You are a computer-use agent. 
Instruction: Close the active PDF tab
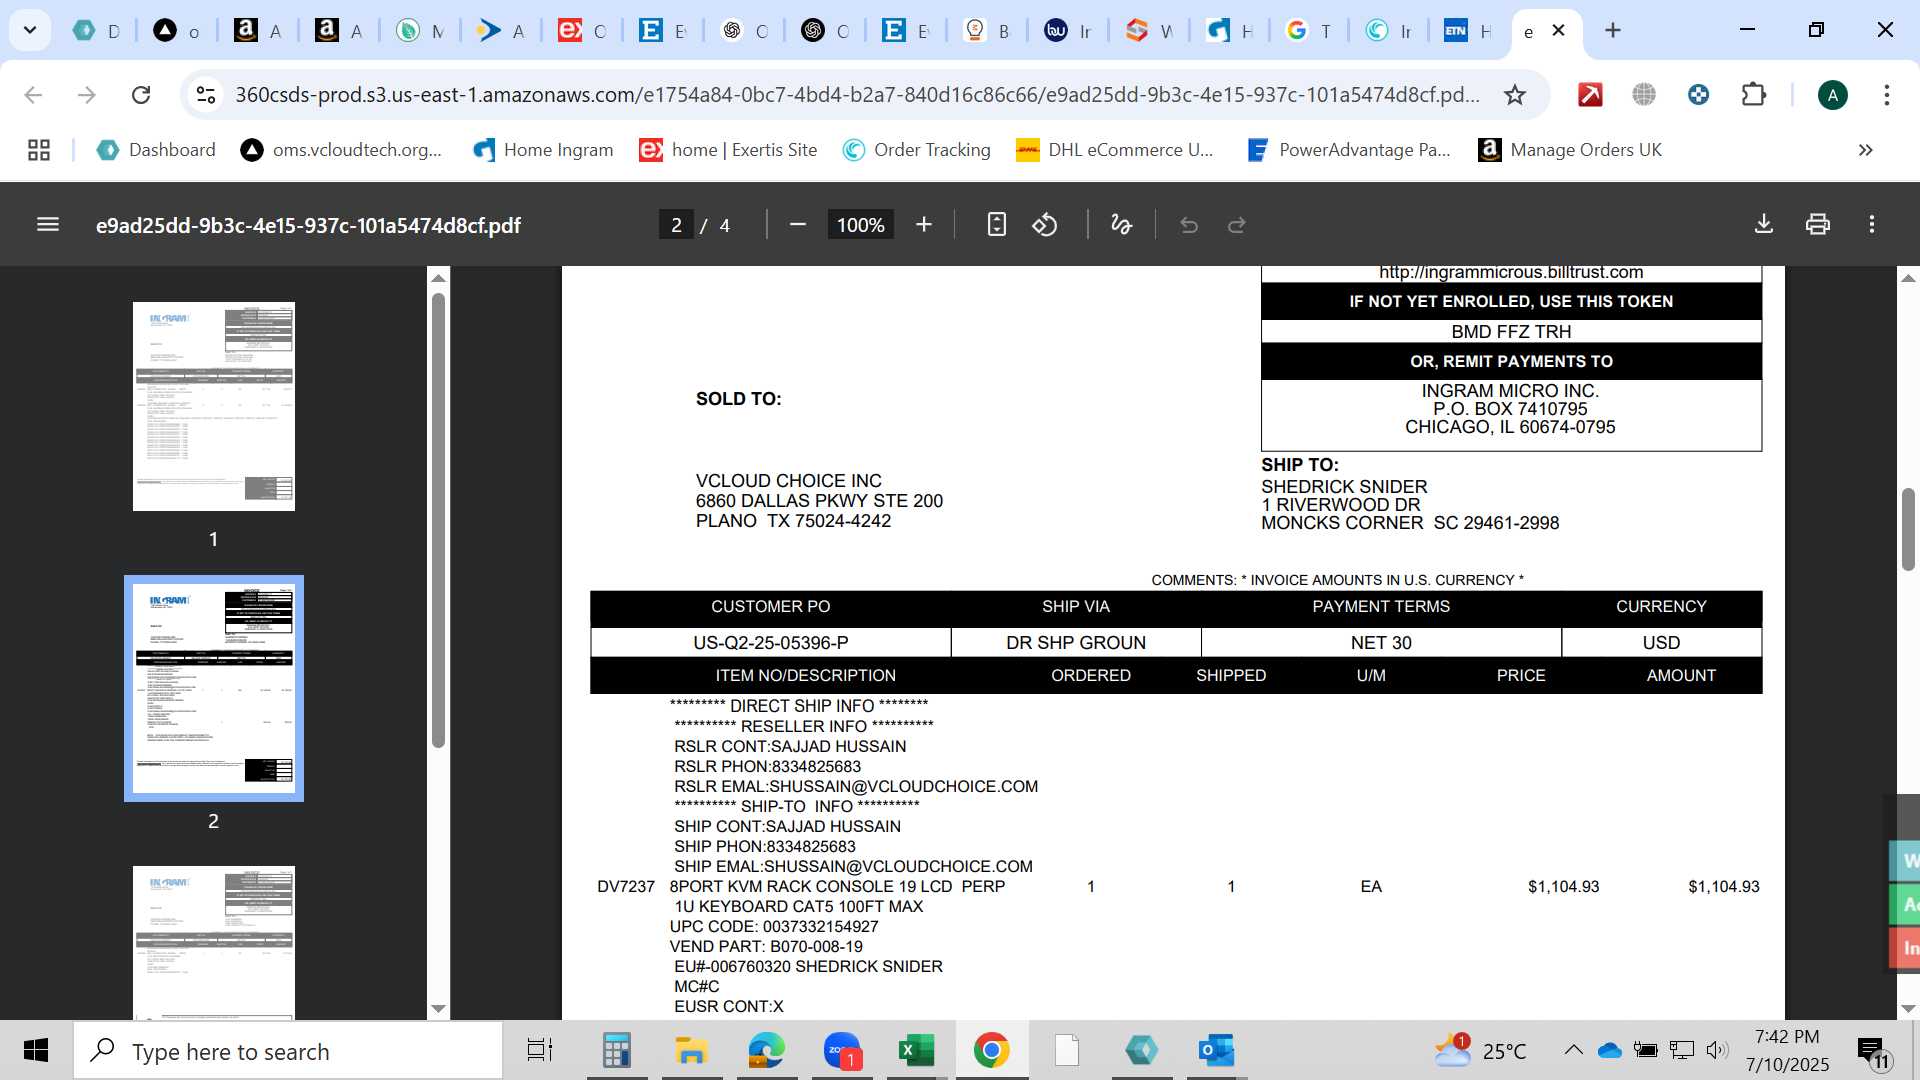pos(1558,30)
